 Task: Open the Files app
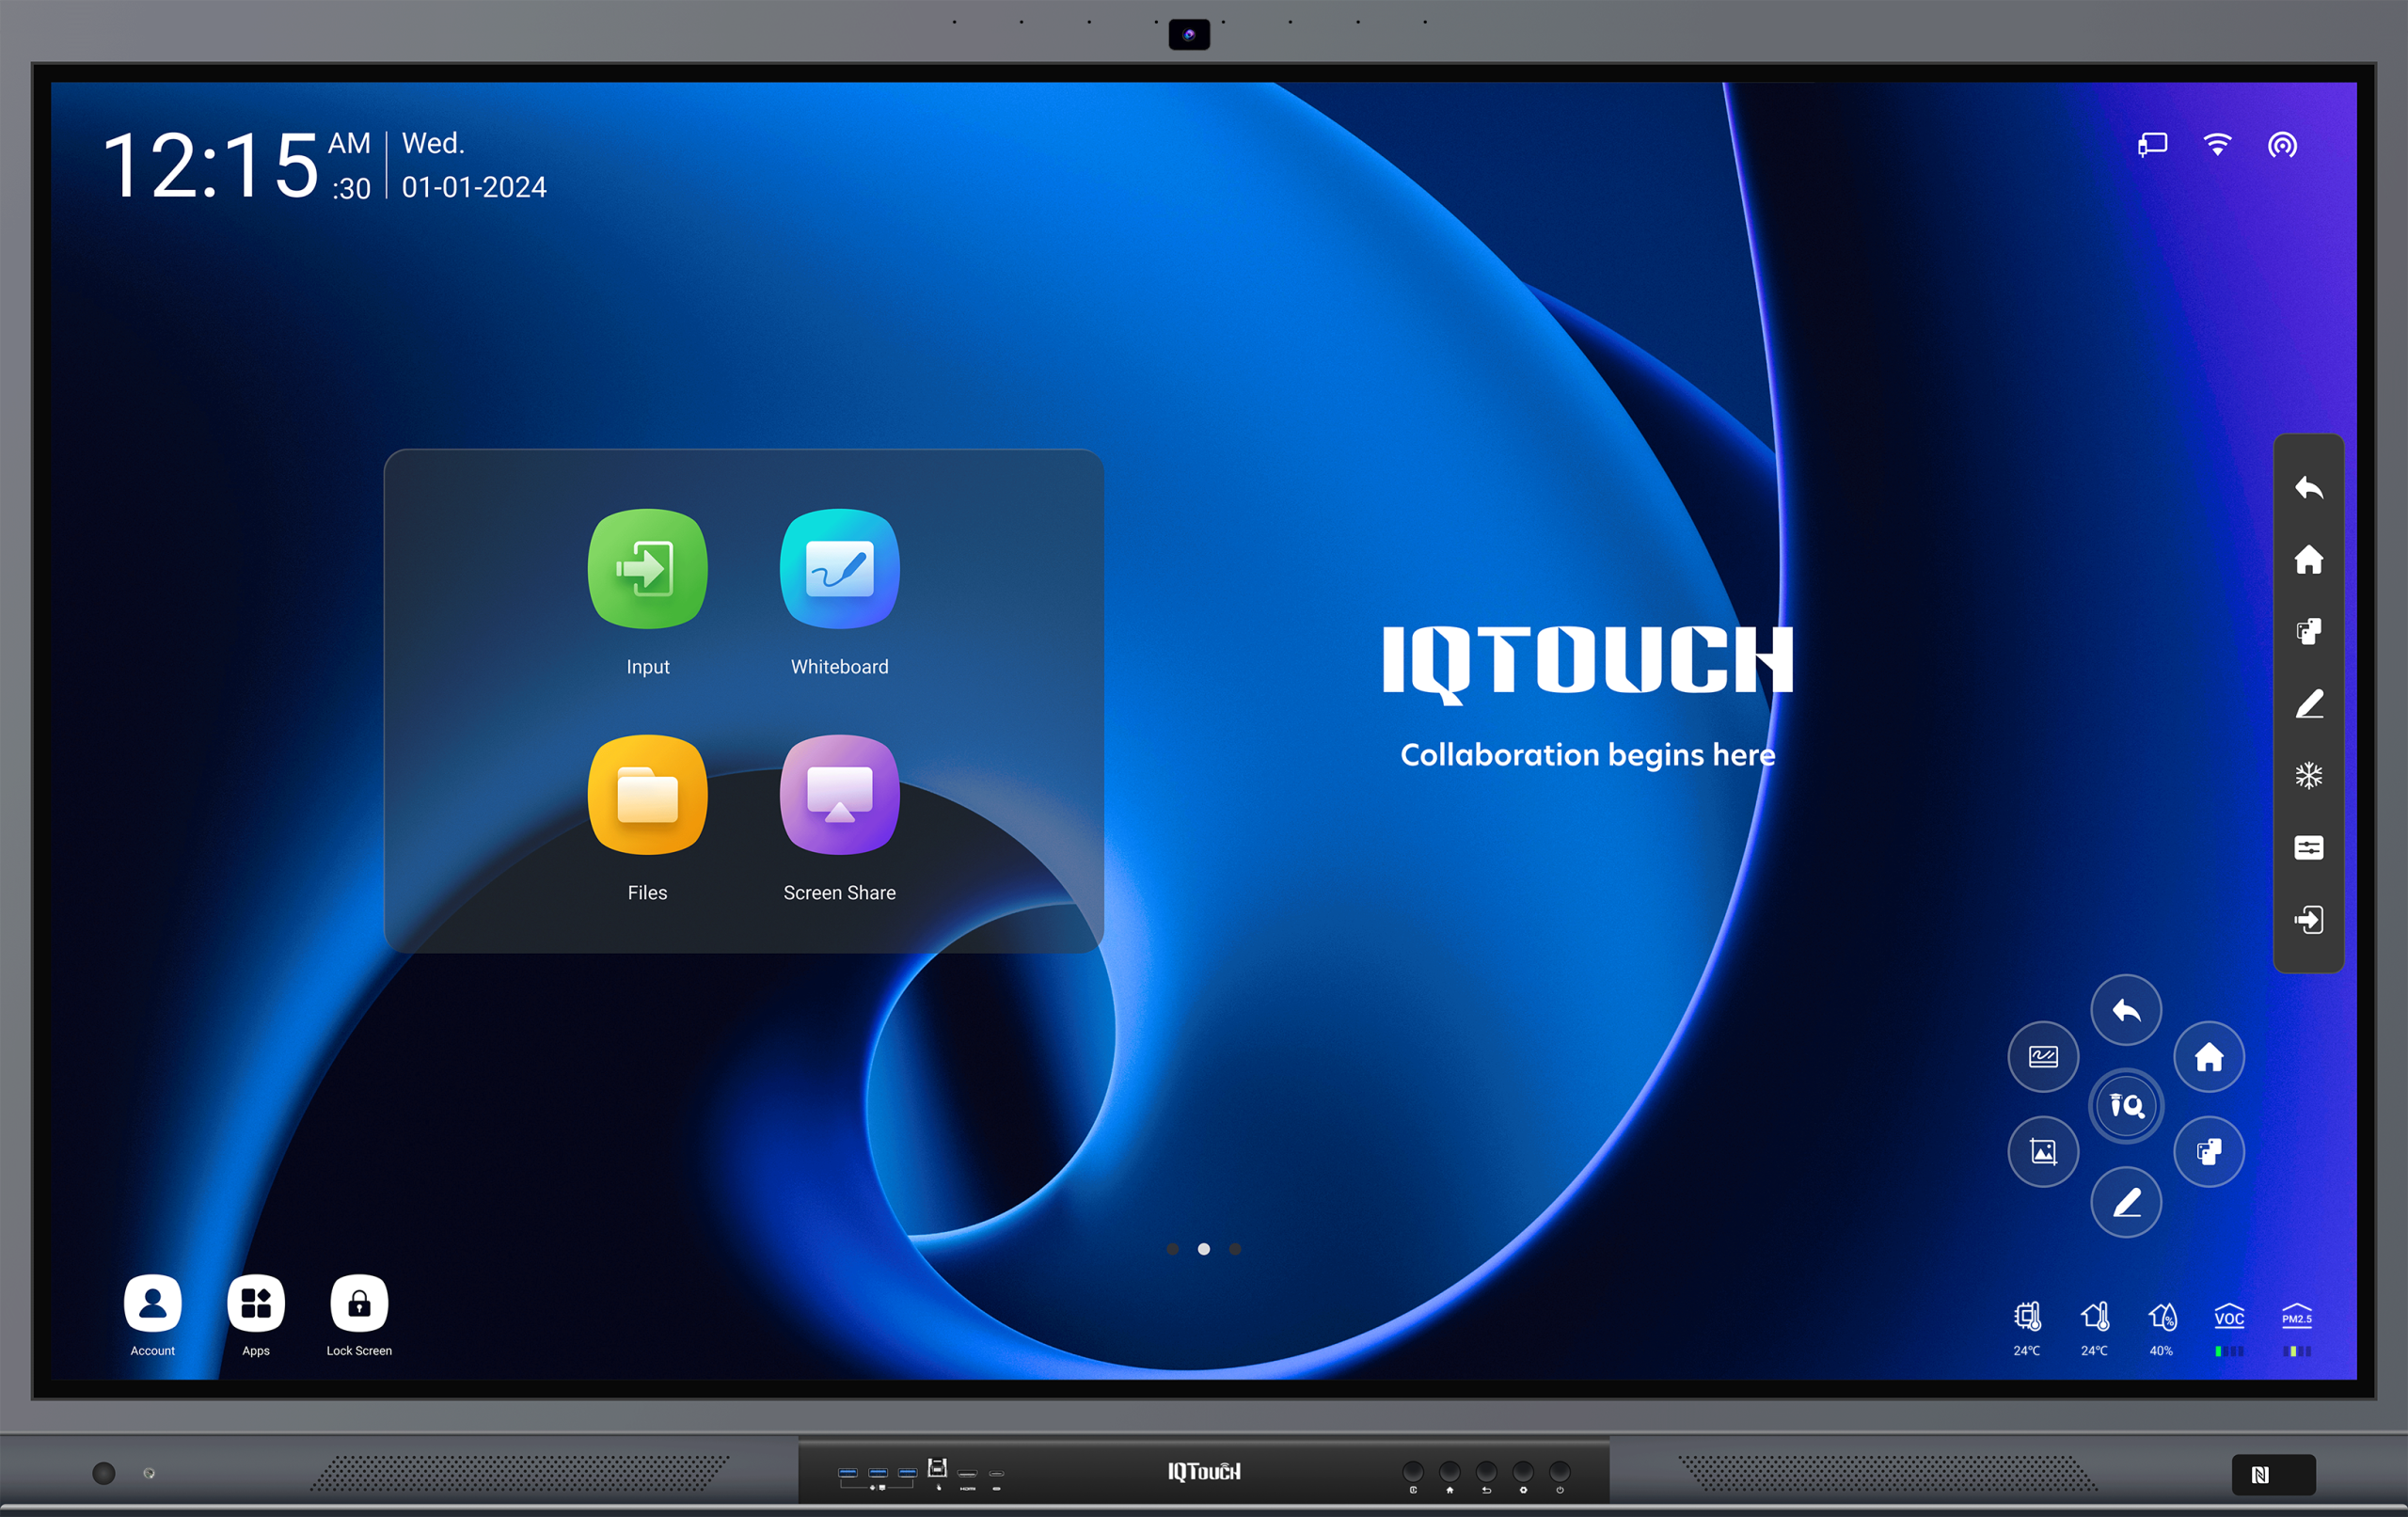pos(647,795)
